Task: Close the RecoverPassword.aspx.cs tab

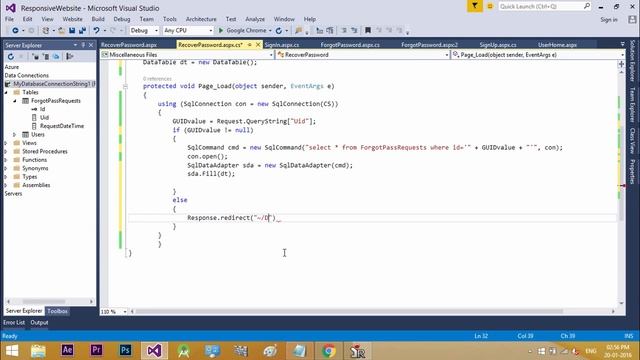Action: 258,45
